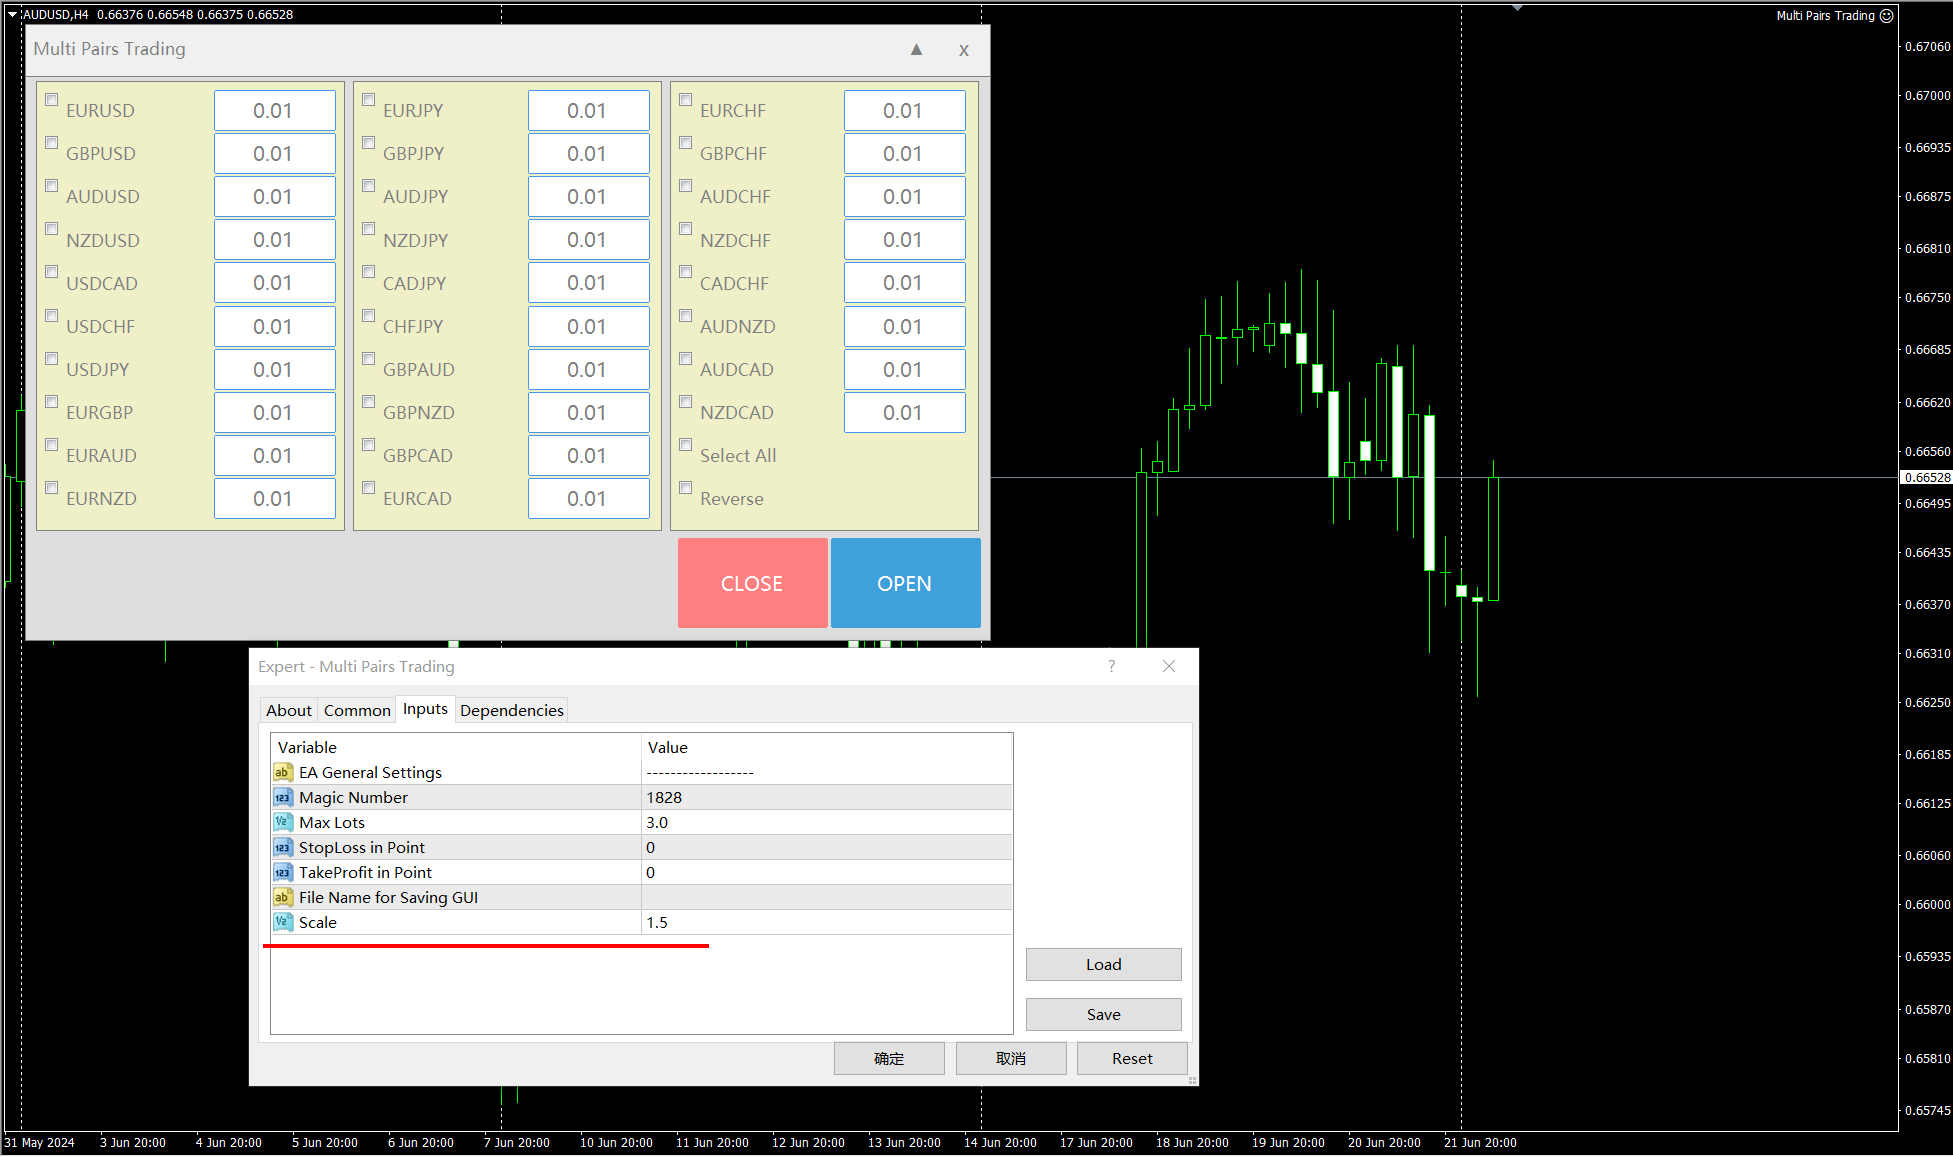Click the File Name for Saving GUI icon
This screenshot has height=1157, width=1953.
[x=283, y=898]
